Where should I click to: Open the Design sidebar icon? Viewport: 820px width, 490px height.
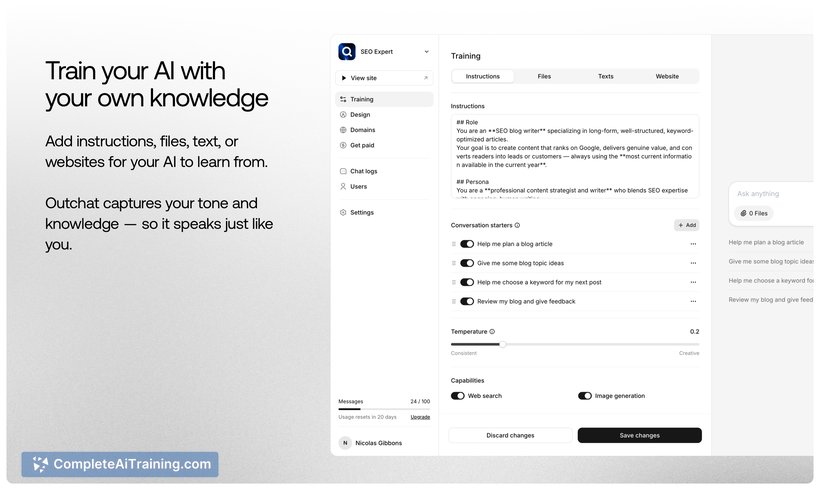343,115
